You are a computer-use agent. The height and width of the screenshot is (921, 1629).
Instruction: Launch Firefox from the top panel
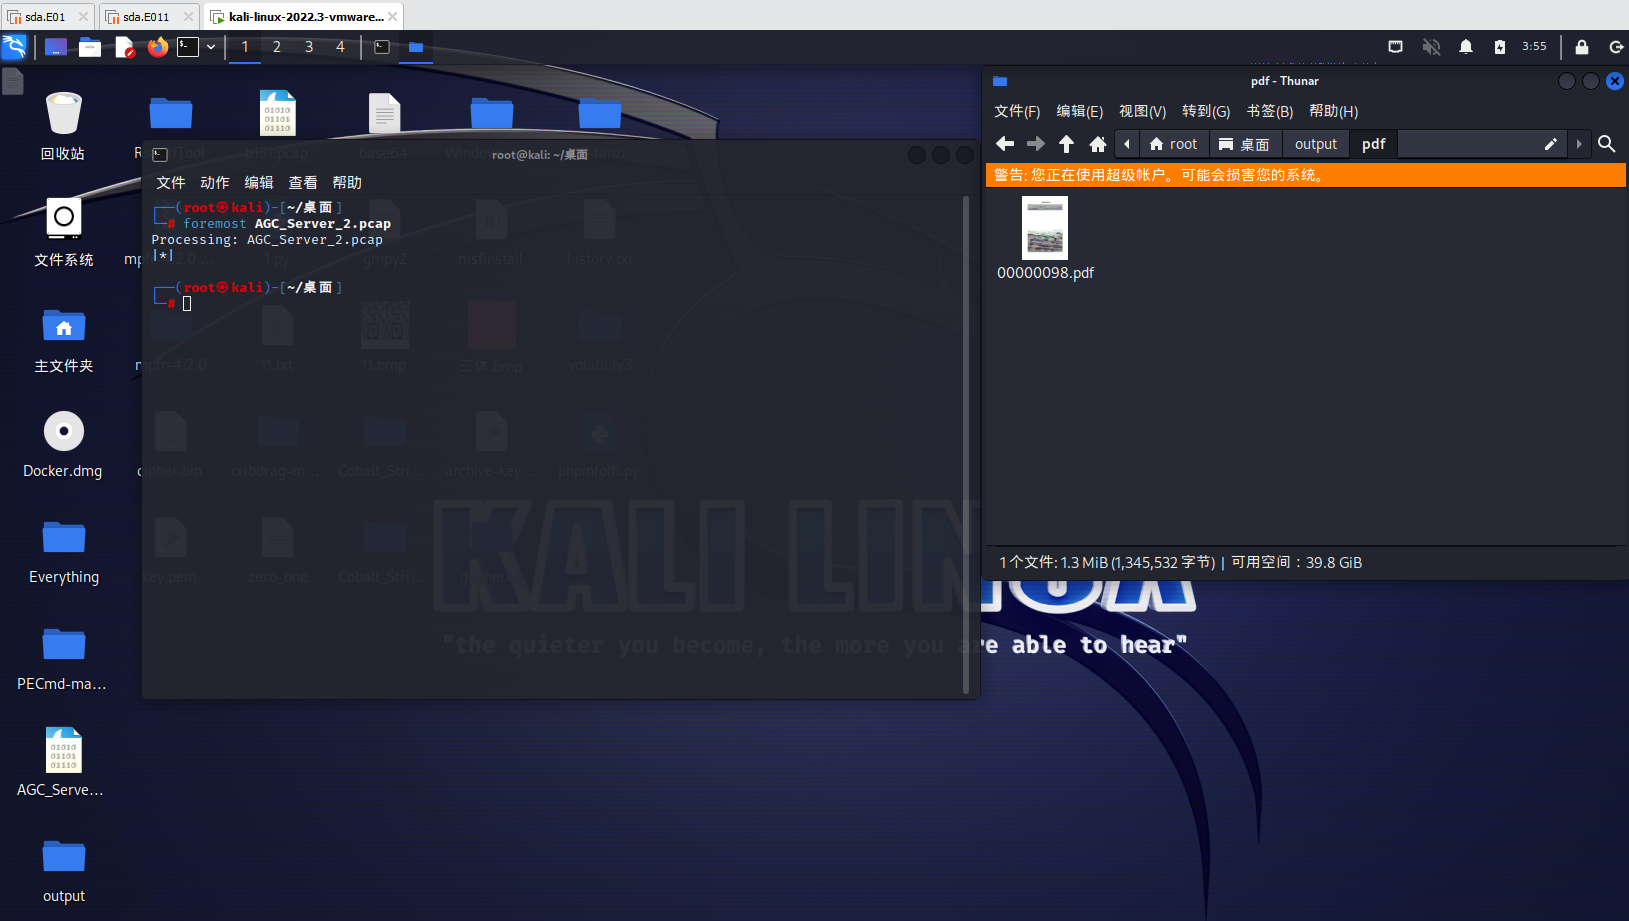click(158, 47)
